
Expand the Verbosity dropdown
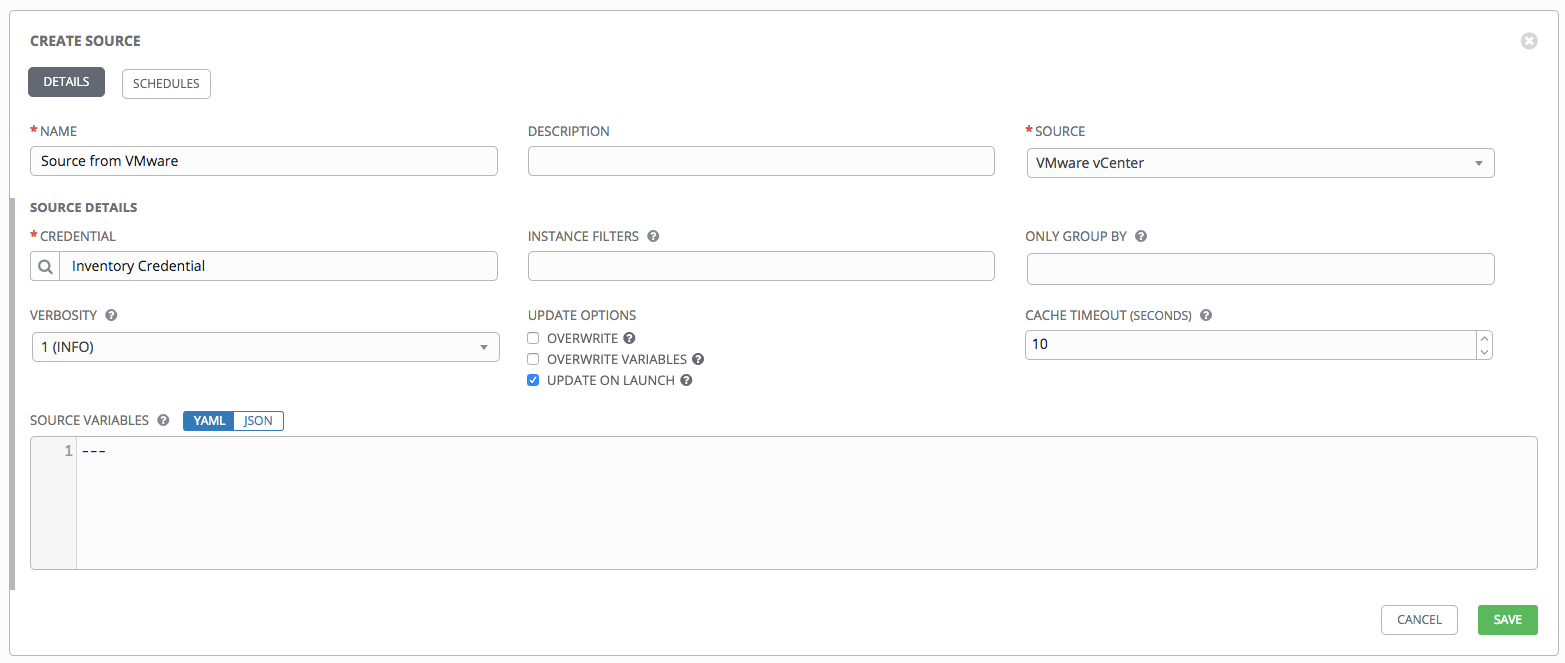tap(265, 347)
